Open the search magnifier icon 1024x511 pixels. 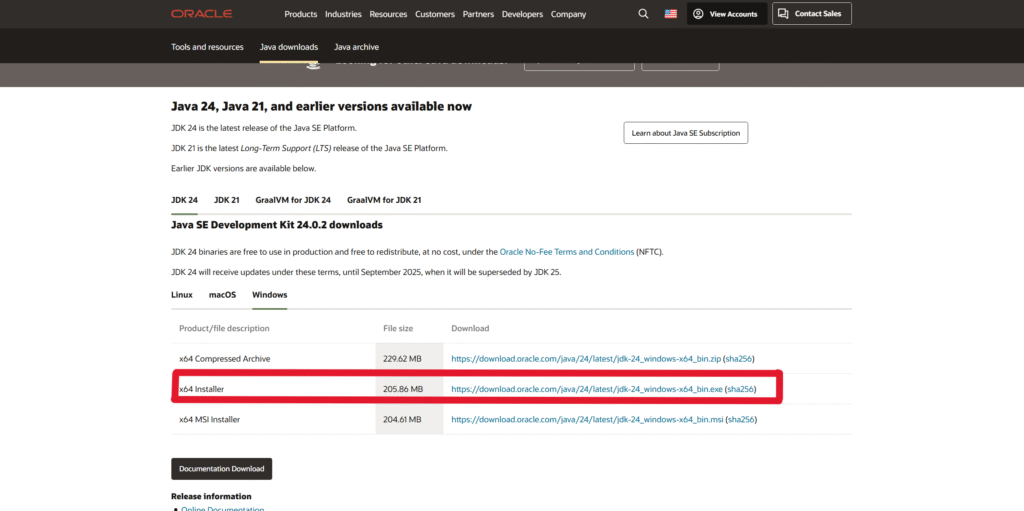(643, 14)
